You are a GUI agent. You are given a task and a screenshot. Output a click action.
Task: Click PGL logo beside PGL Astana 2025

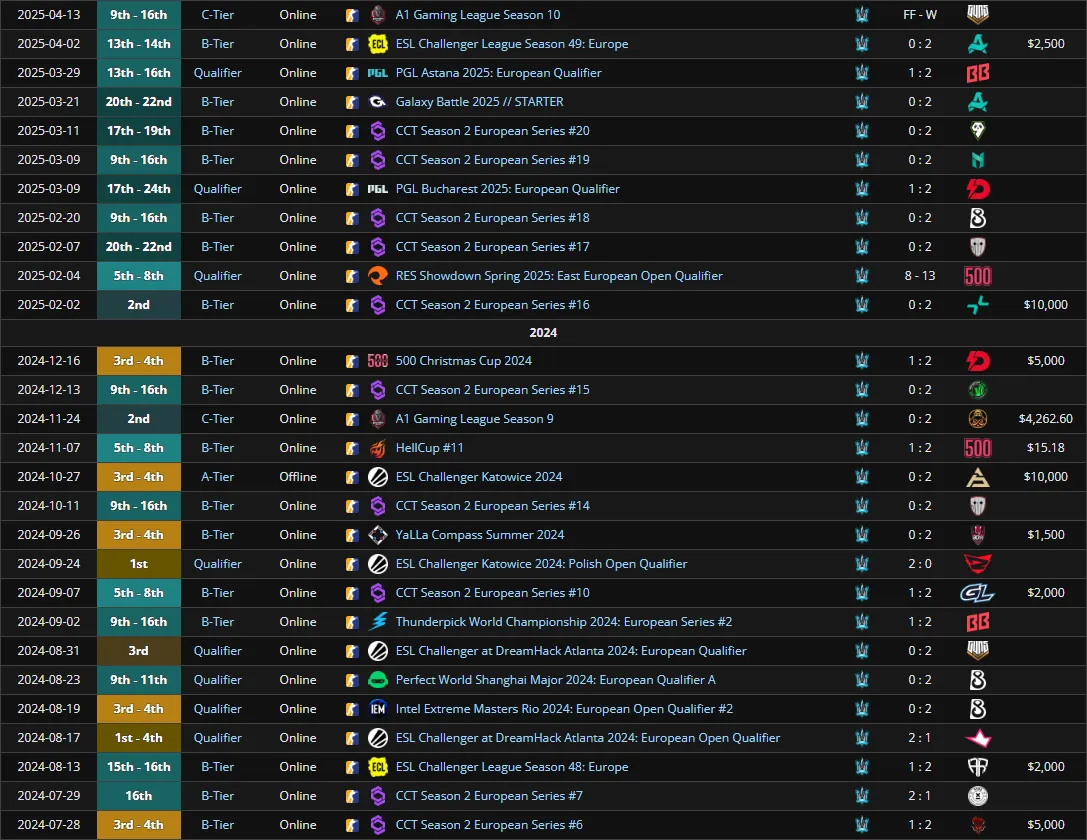pos(378,73)
